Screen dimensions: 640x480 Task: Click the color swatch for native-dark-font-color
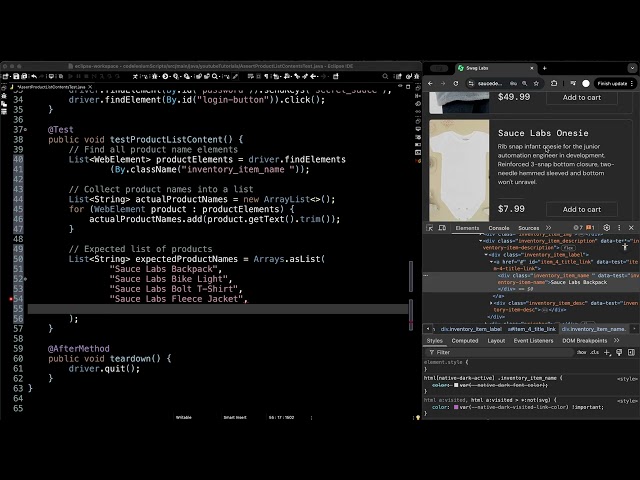coord(456,385)
